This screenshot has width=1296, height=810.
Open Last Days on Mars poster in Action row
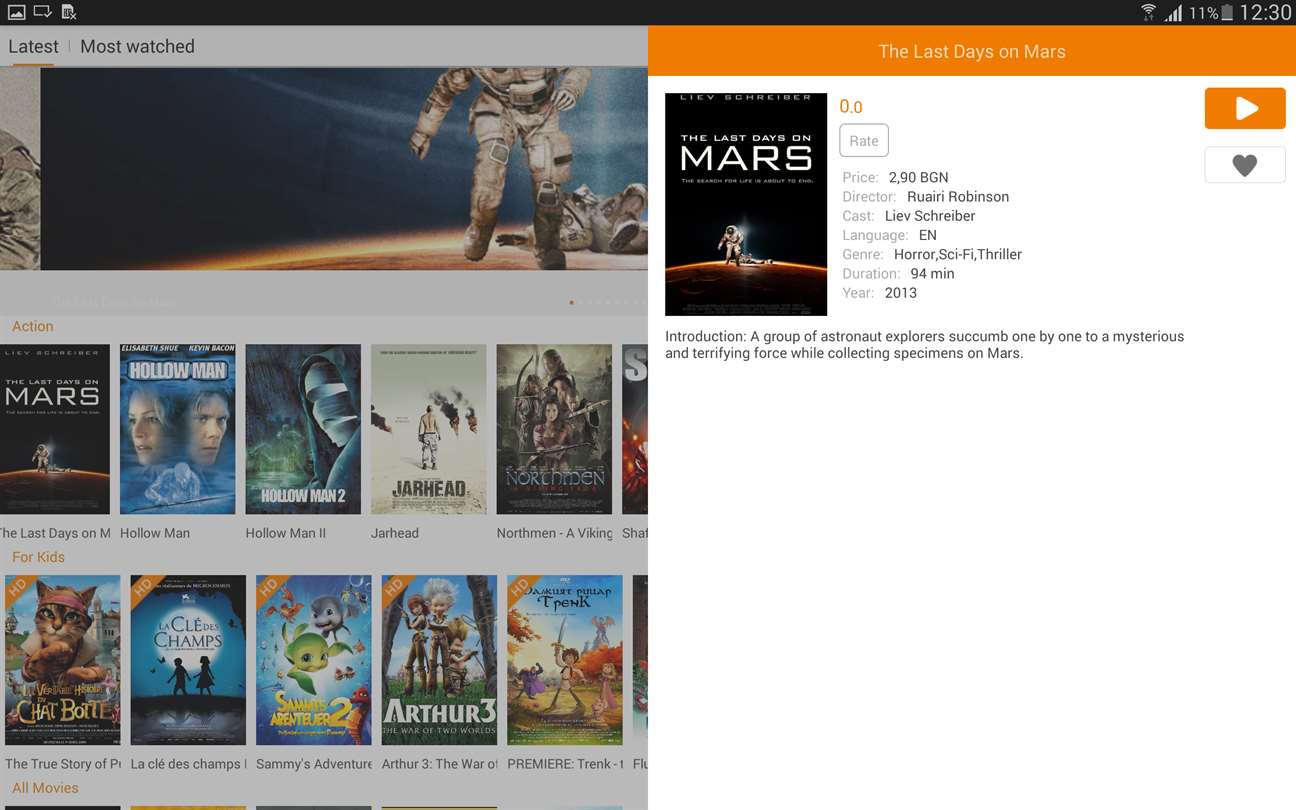[55, 429]
